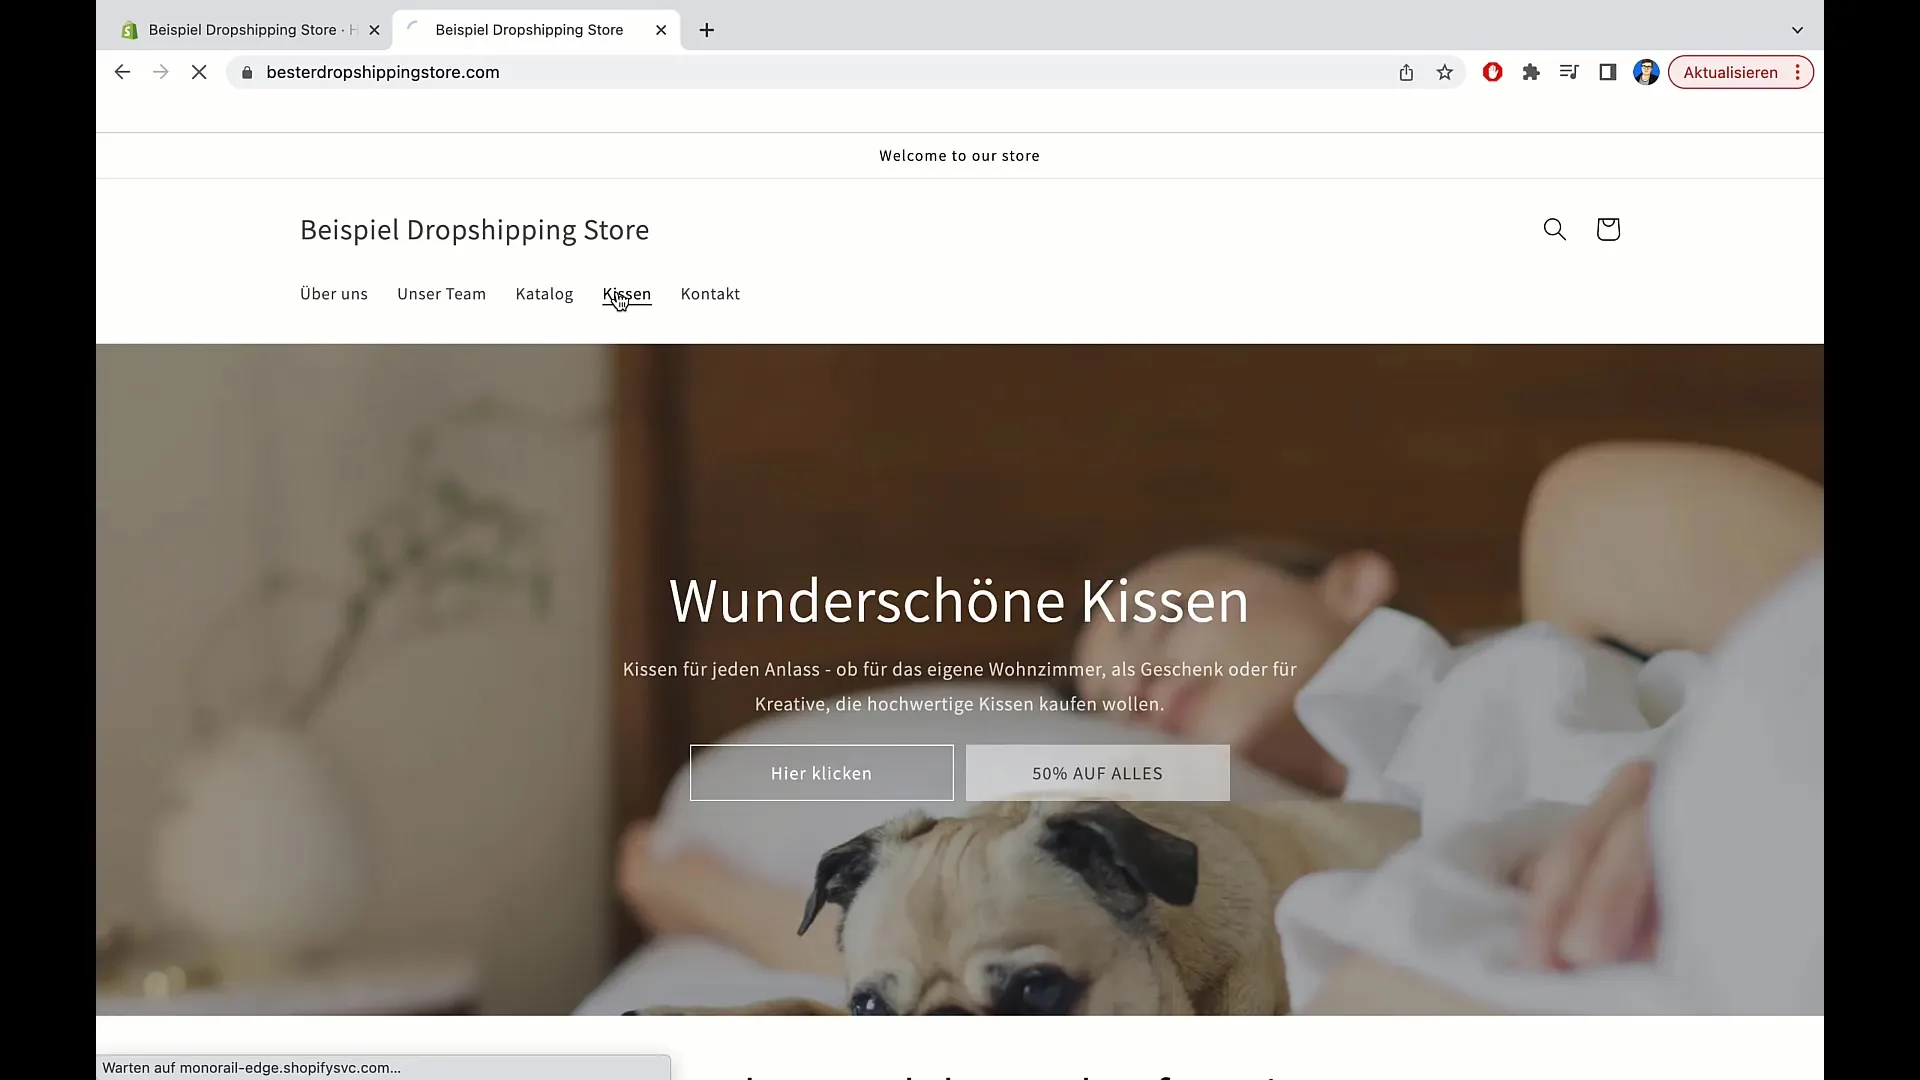Click the browser profile icon
Viewport: 1920px width, 1080px height.
(1647, 73)
